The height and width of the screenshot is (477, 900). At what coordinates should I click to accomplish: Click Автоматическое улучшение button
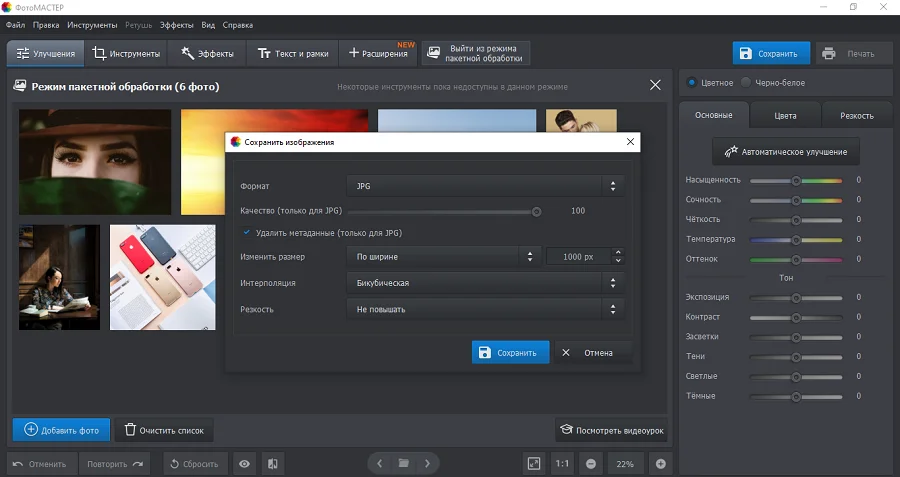coord(785,152)
